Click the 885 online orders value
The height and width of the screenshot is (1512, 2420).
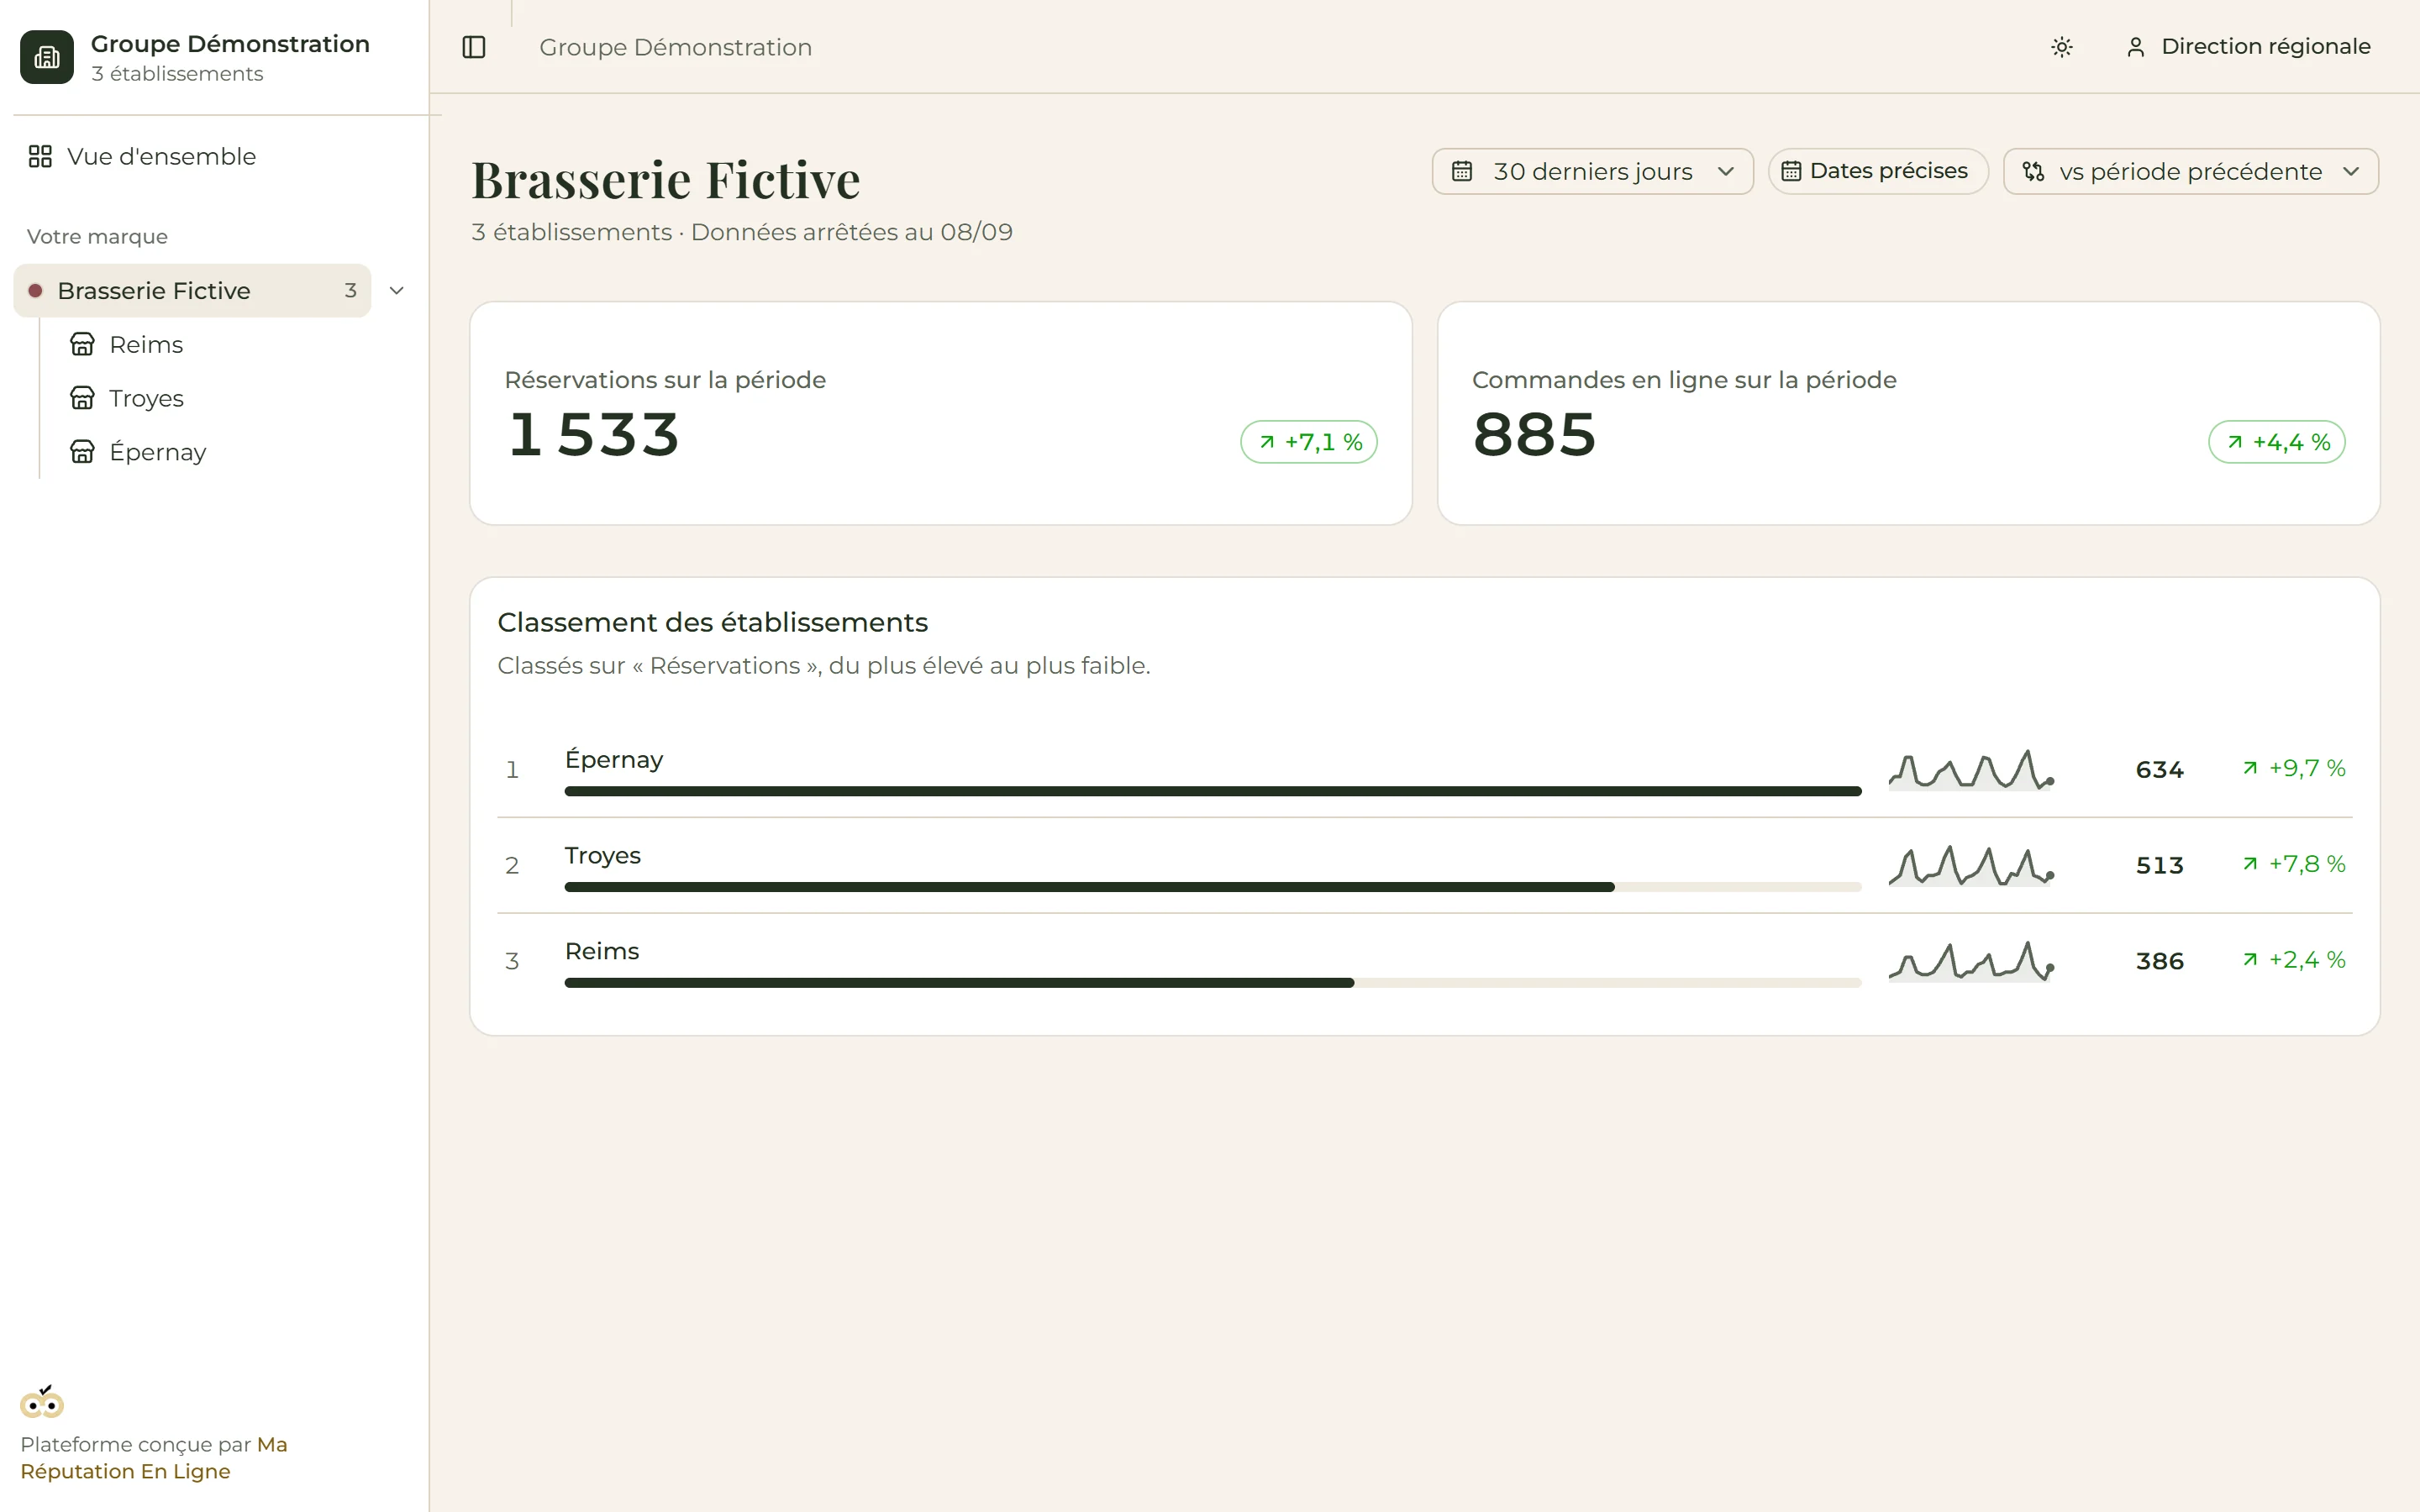pos(1534,435)
